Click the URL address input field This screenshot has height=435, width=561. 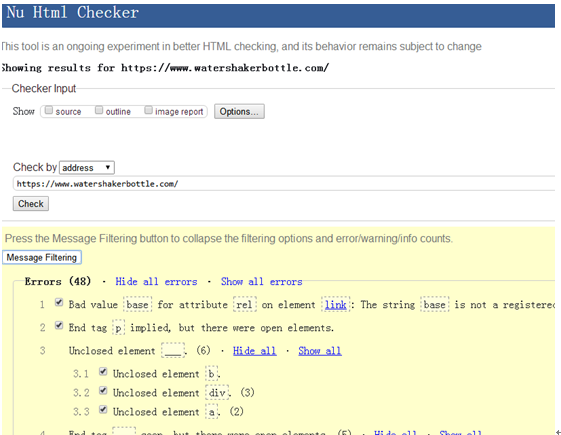point(284,184)
